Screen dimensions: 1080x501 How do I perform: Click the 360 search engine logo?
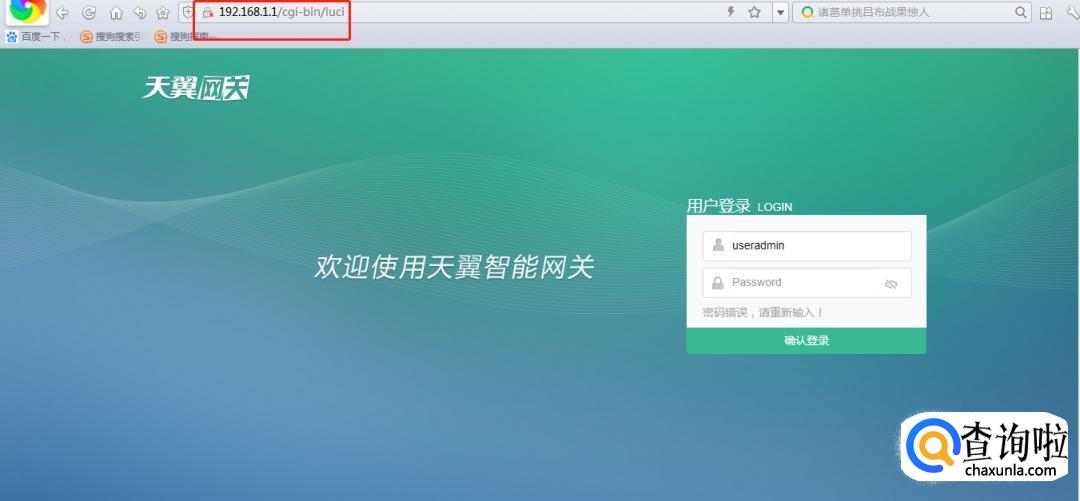tap(807, 12)
